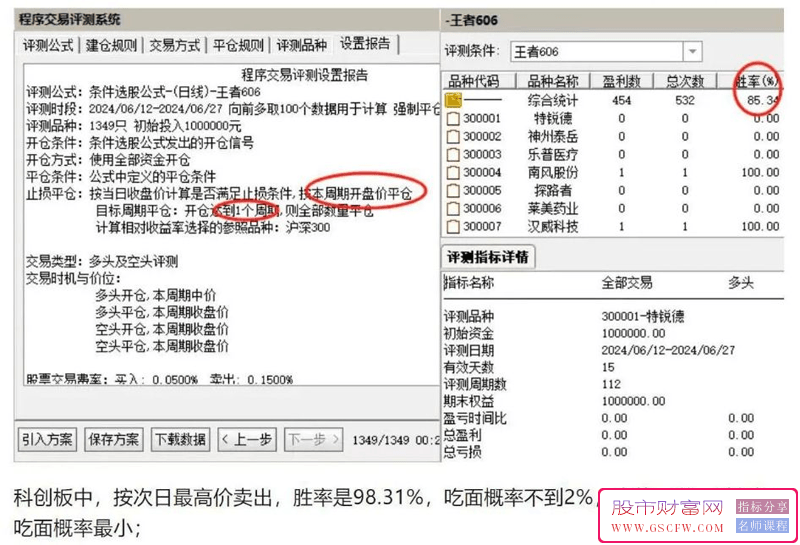Click the document icon for 300005
Viewport: 800px width, 545px height.
[x=453, y=191]
